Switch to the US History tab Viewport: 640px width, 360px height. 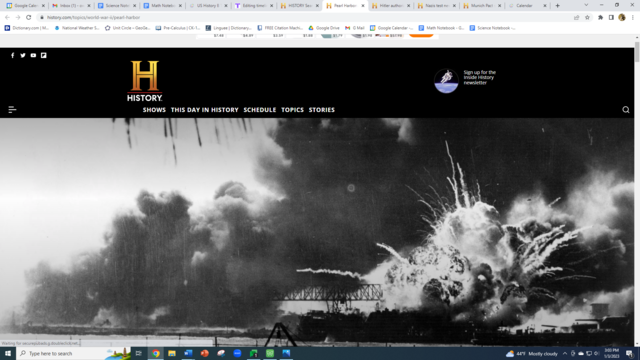(208, 6)
